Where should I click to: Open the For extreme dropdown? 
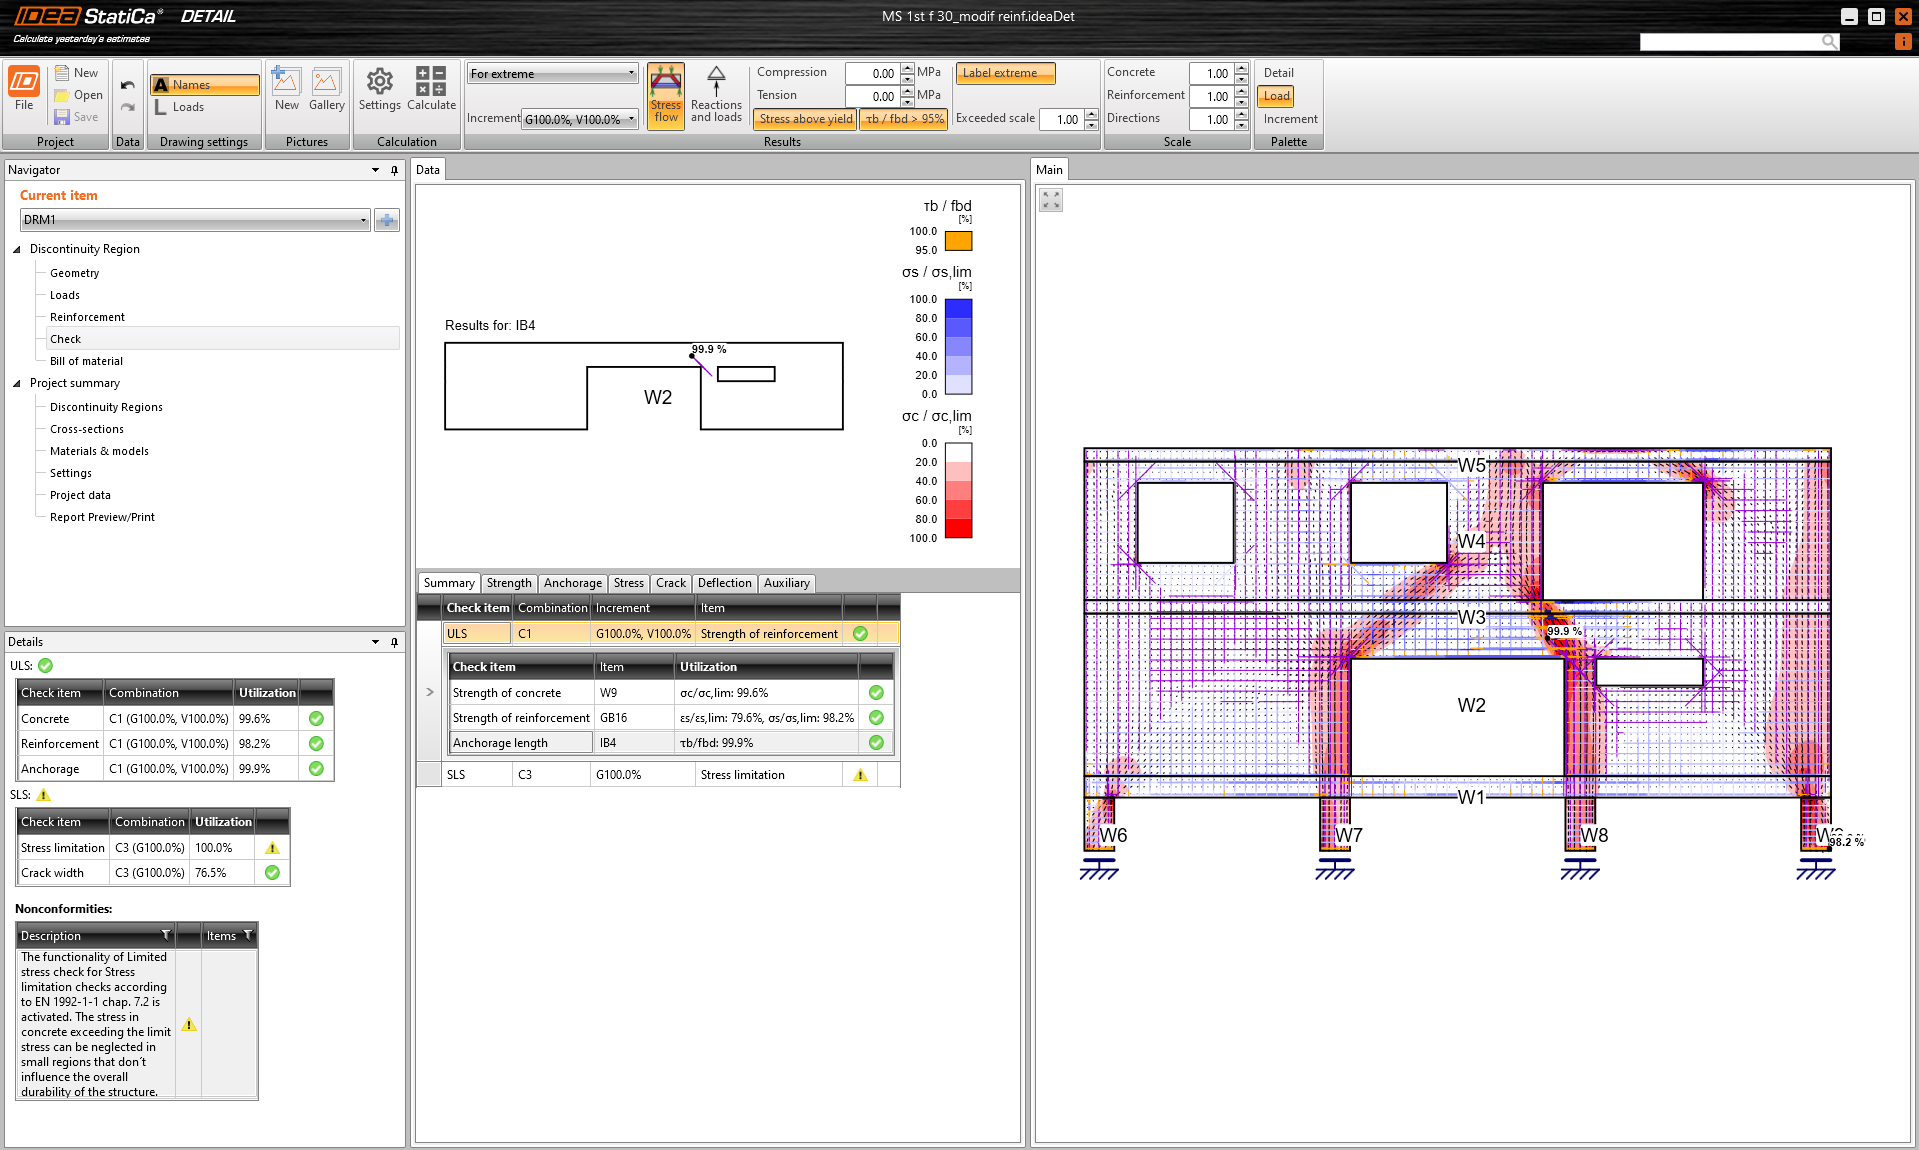pyautogui.click(x=552, y=73)
